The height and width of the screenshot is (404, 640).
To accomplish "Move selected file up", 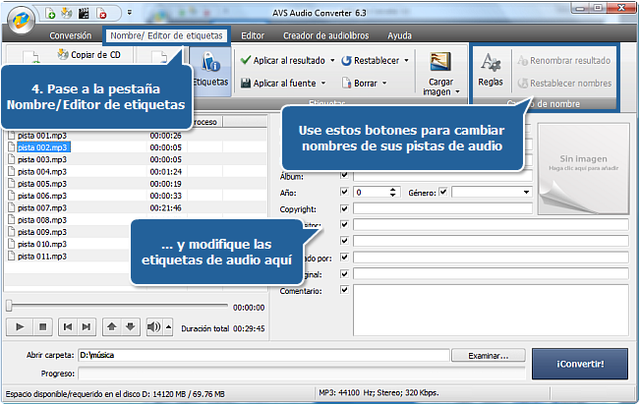I will (111, 327).
